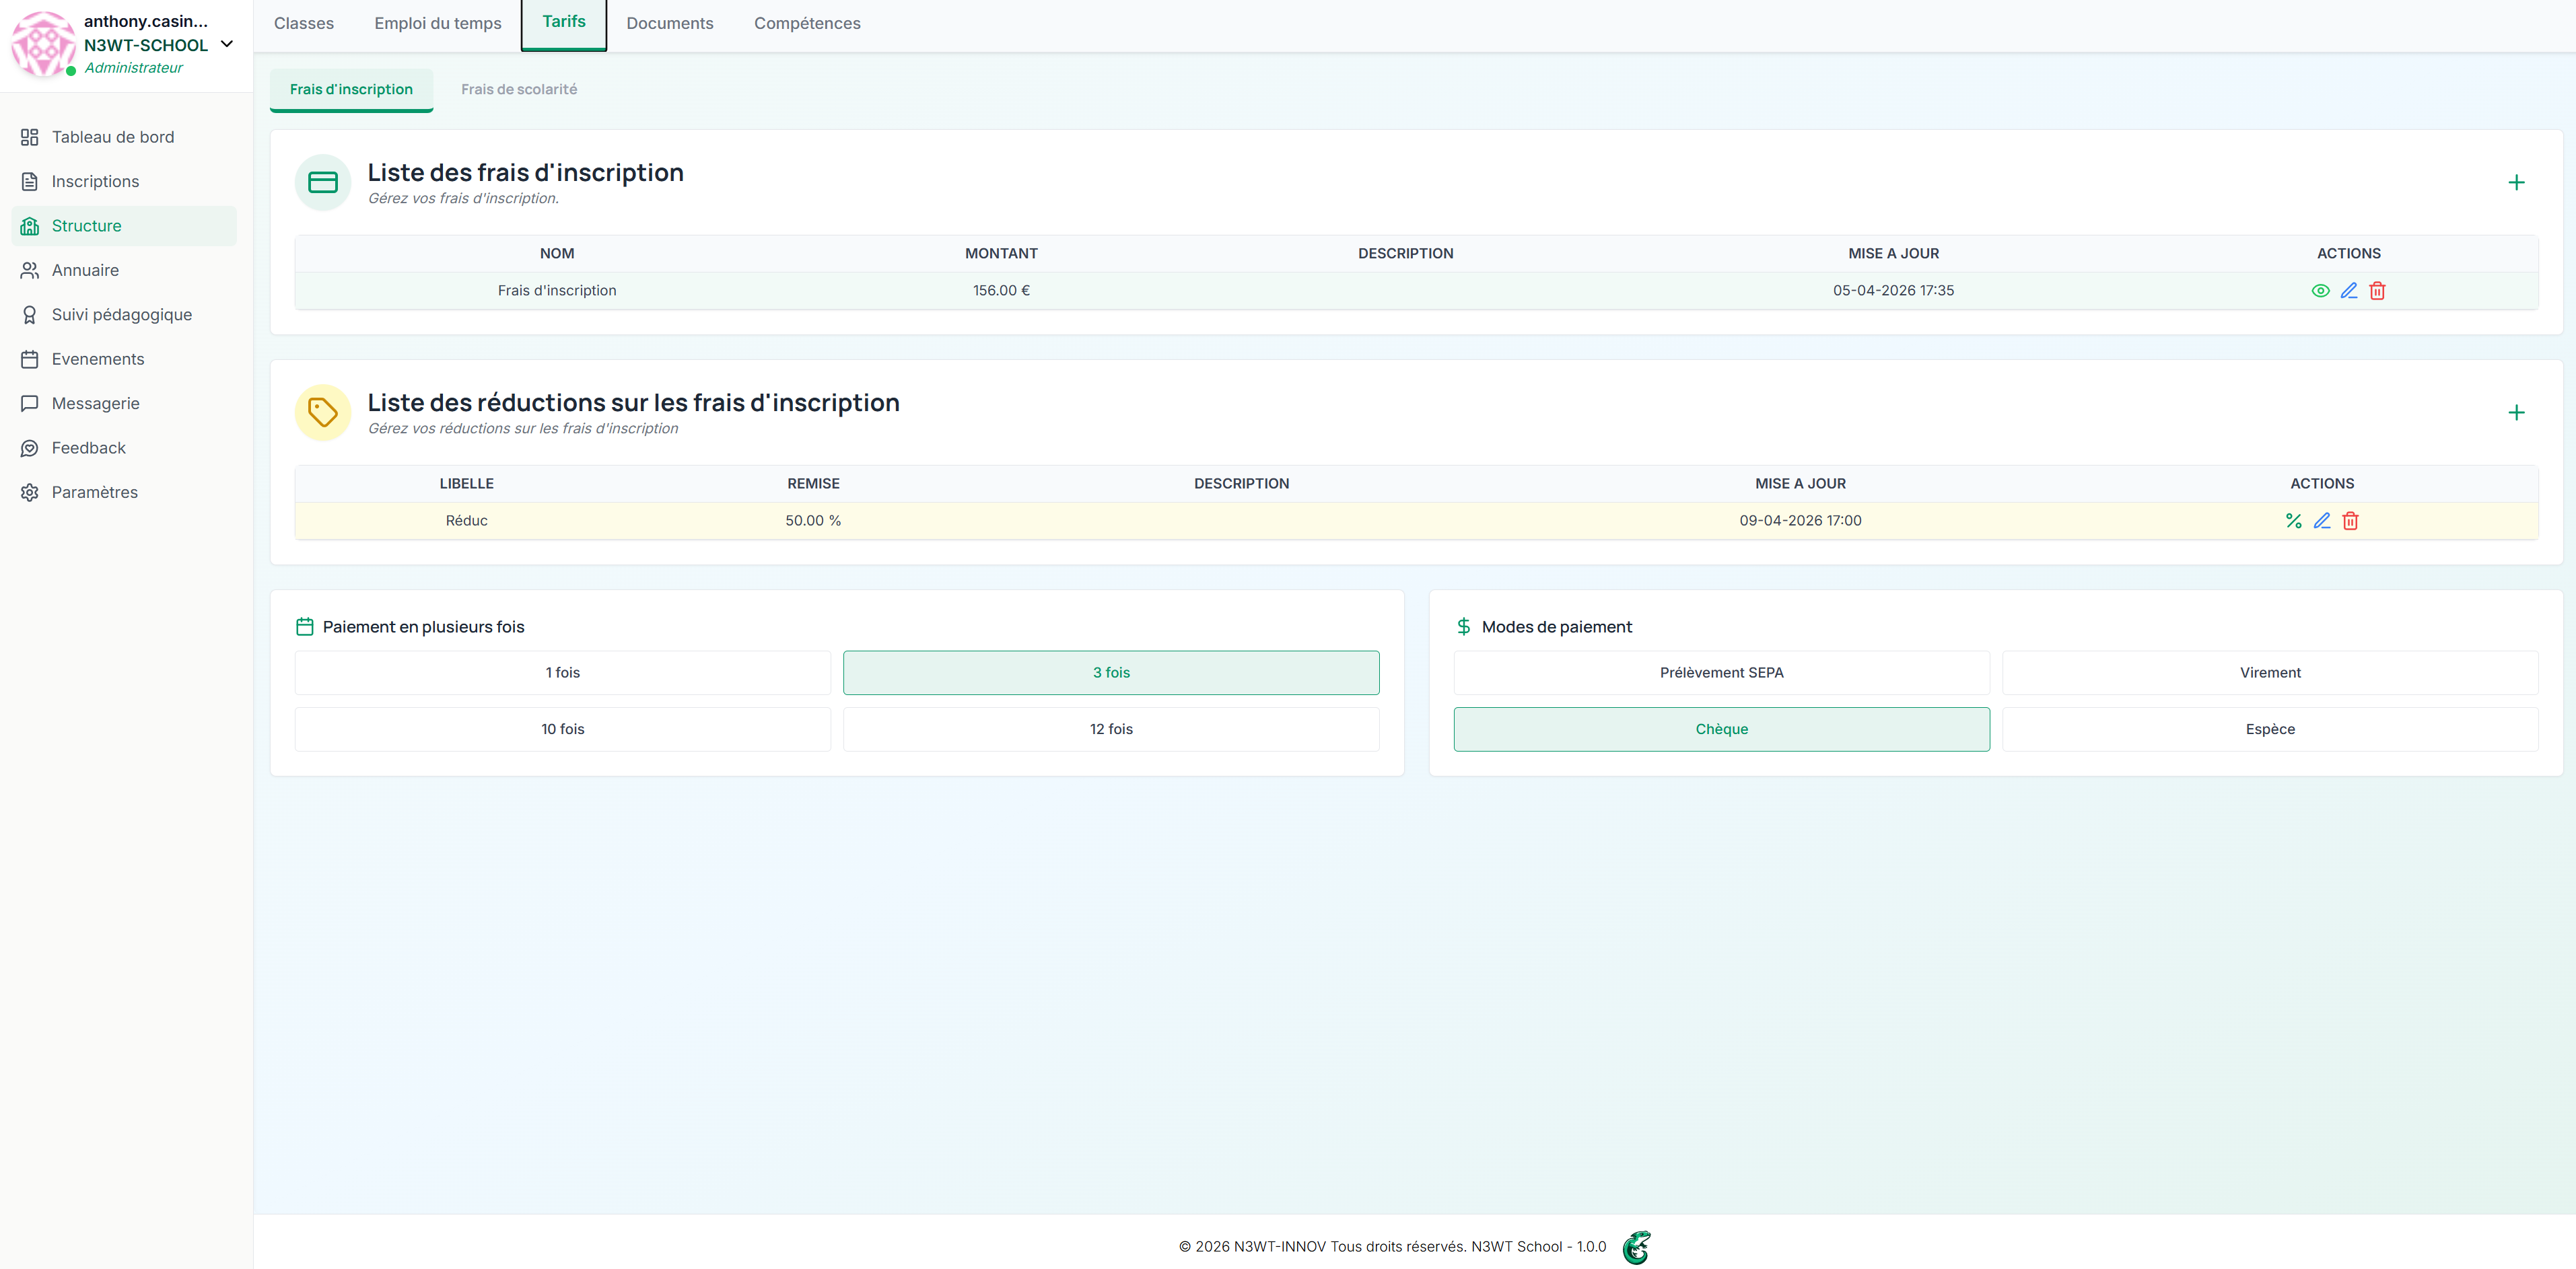Click the Feedback heart bubble icon
Viewport: 2576px width, 1269px height.
tap(30, 448)
